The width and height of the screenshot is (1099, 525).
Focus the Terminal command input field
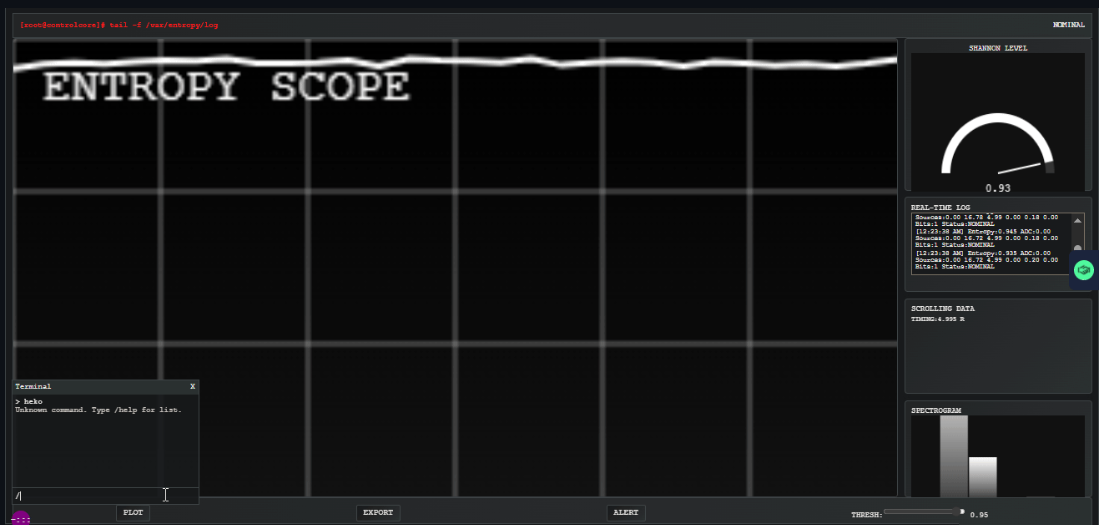click(105, 496)
